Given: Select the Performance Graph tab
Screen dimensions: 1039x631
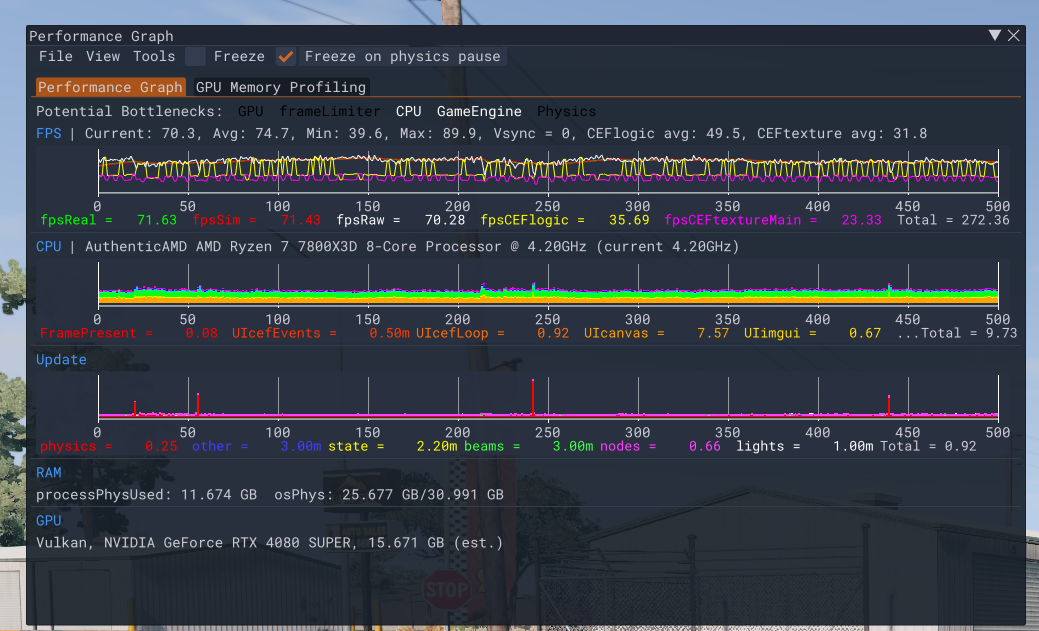Looking at the screenshot, I should [x=110, y=87].
